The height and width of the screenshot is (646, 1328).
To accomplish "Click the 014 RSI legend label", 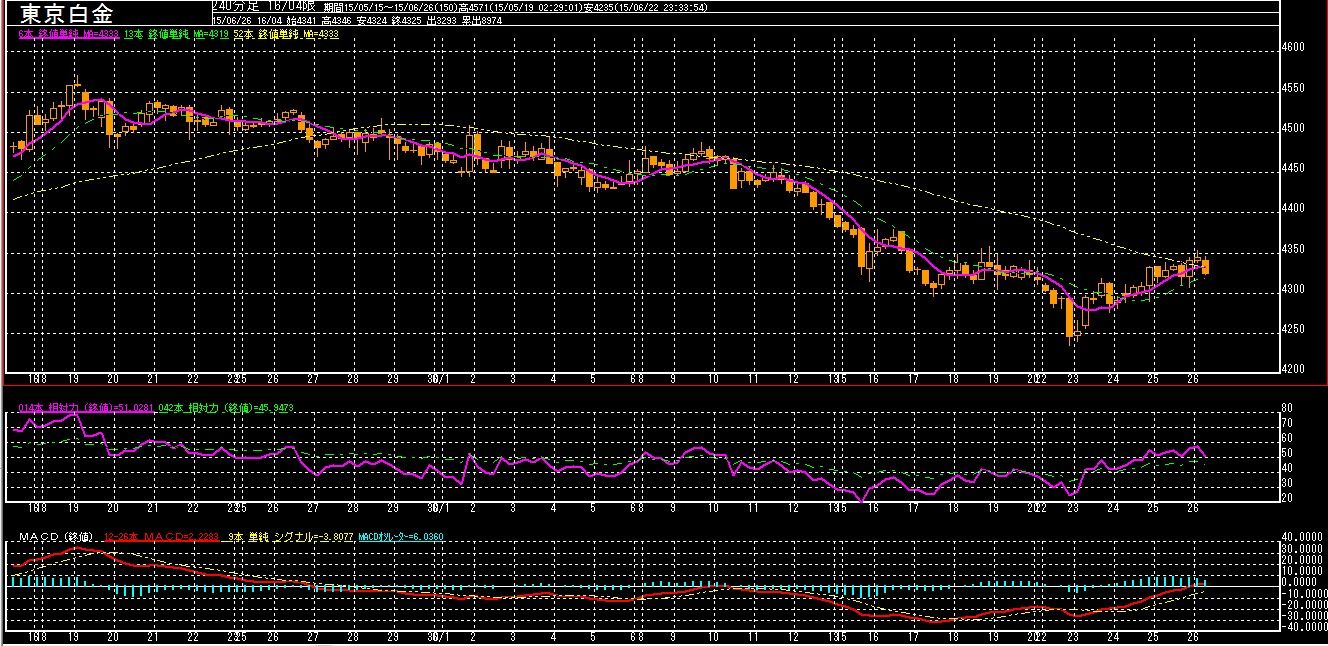I will pos(88,408).
